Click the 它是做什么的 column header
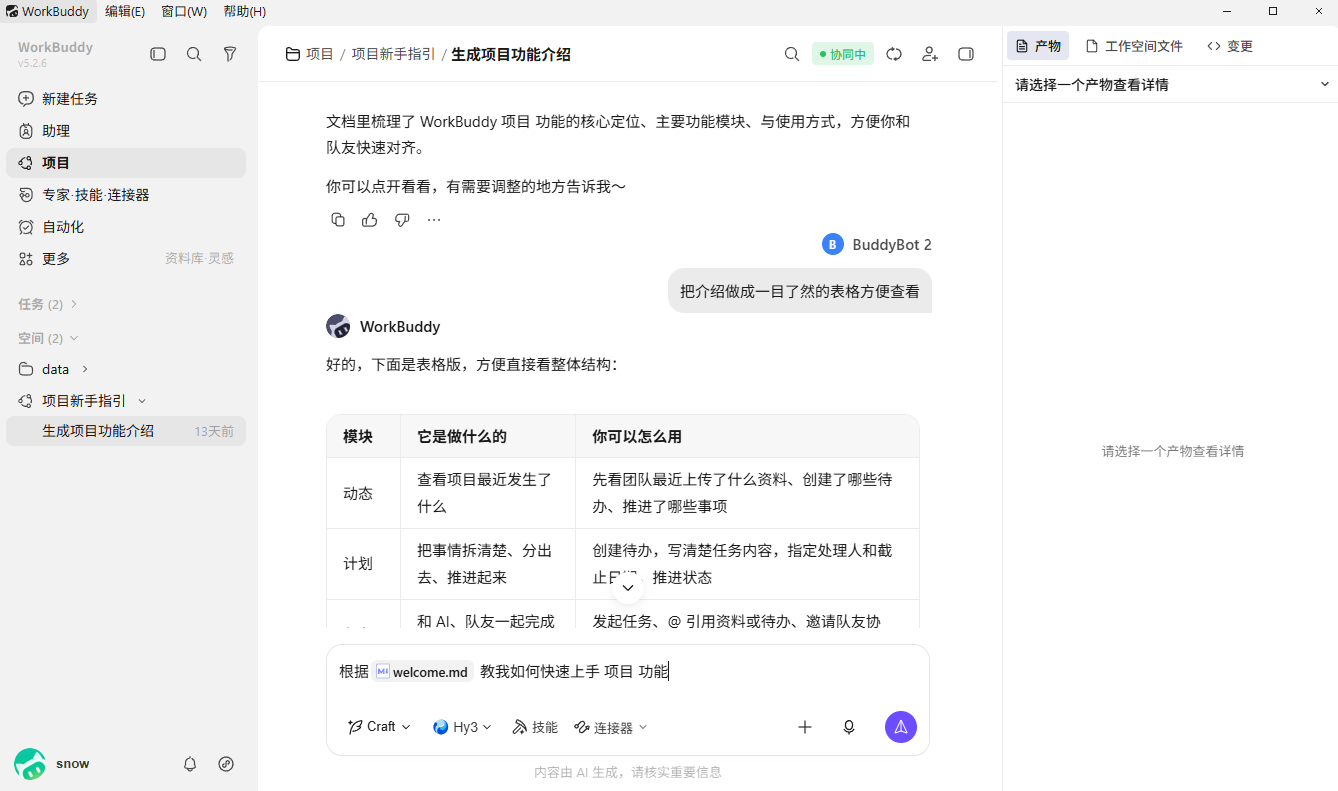Screen dimensions: 1338x791 (488, 436)
